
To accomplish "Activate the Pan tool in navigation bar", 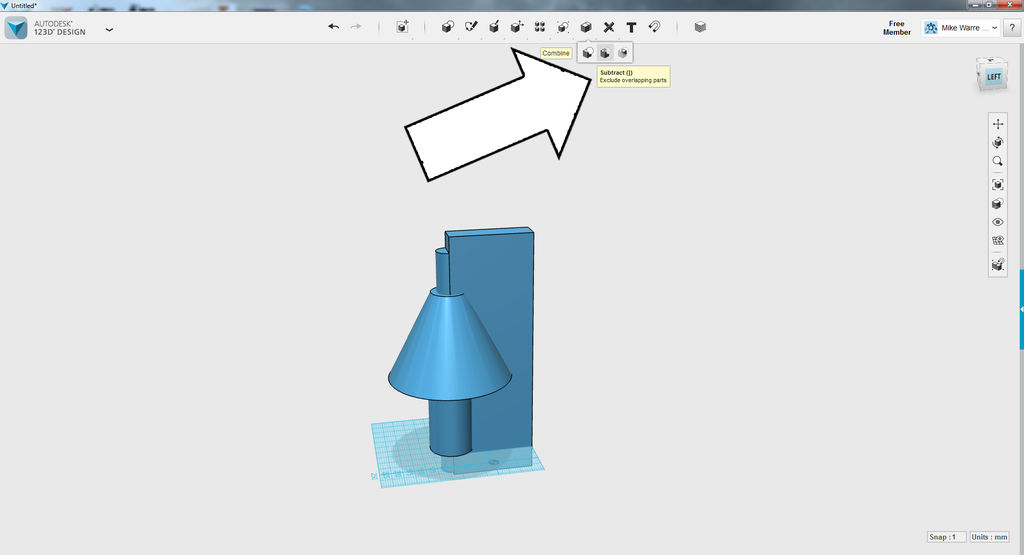I will 997,123.
